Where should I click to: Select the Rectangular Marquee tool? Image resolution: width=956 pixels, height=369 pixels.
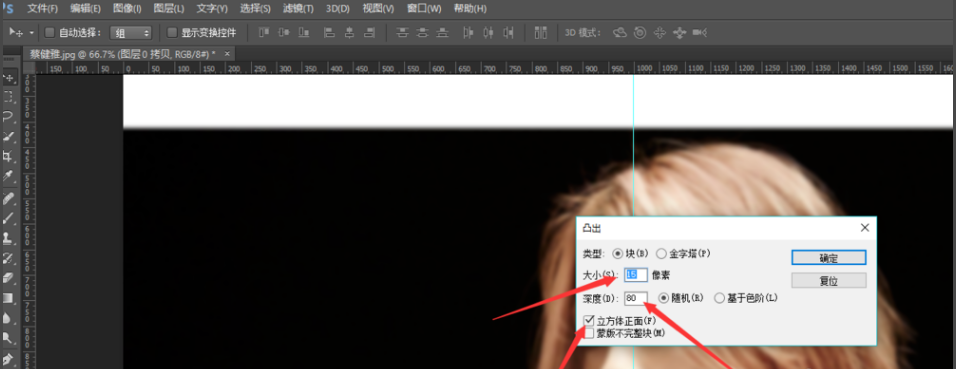point(9,96)
